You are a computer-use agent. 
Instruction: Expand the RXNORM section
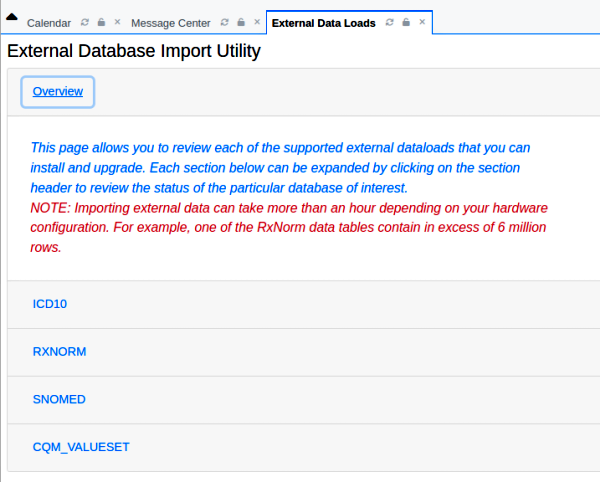[x=59, y=351]
